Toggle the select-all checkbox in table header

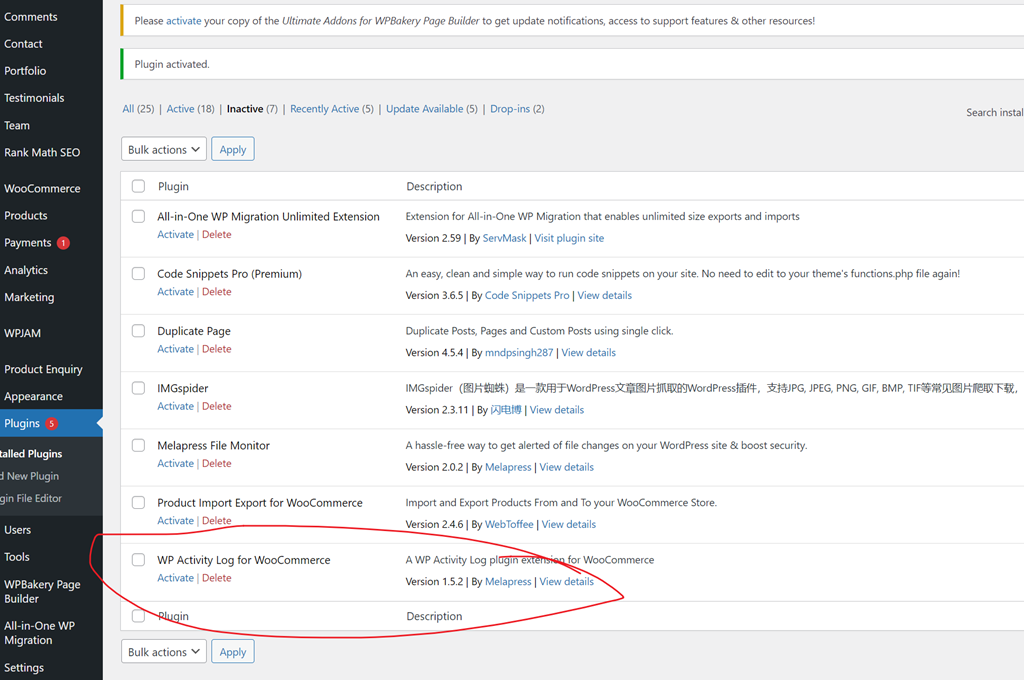point(138,186)
